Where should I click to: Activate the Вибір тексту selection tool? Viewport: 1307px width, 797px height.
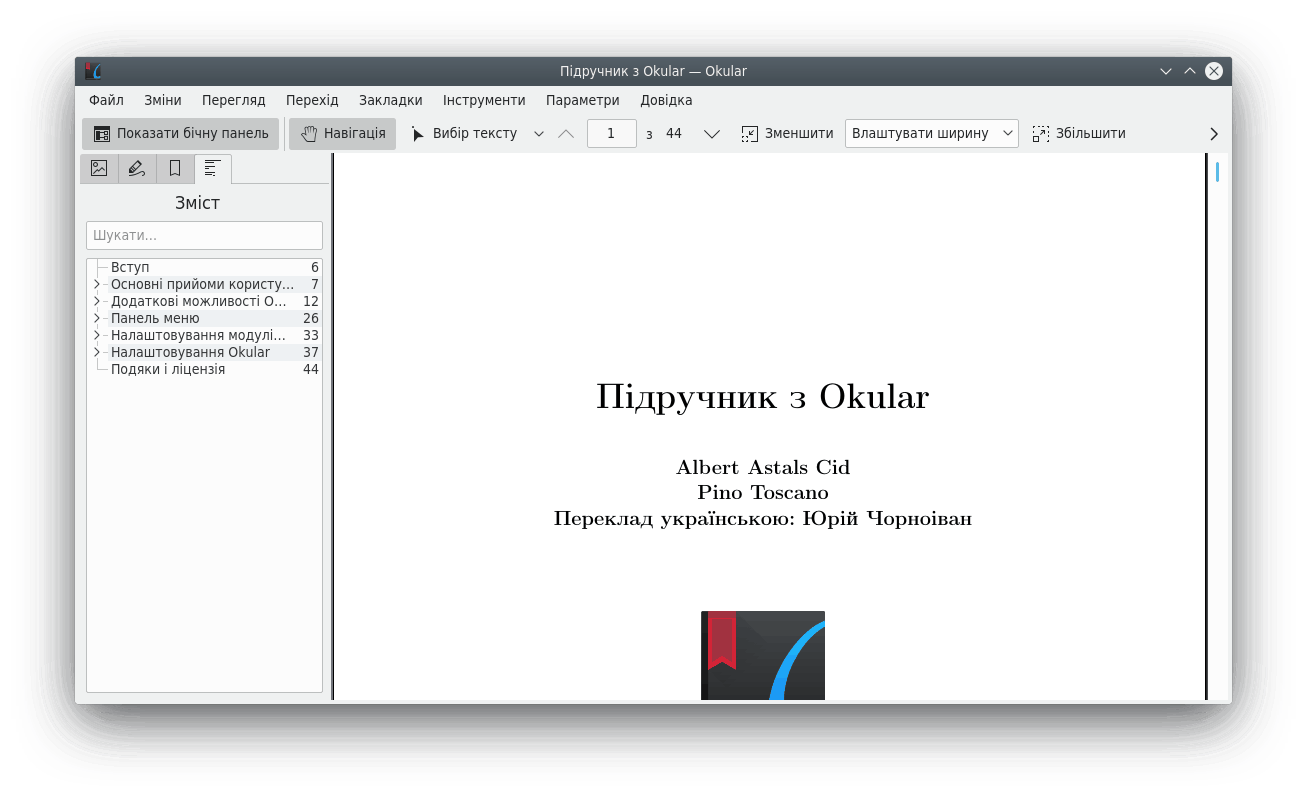pyautogui.click(x=464, y=133)
